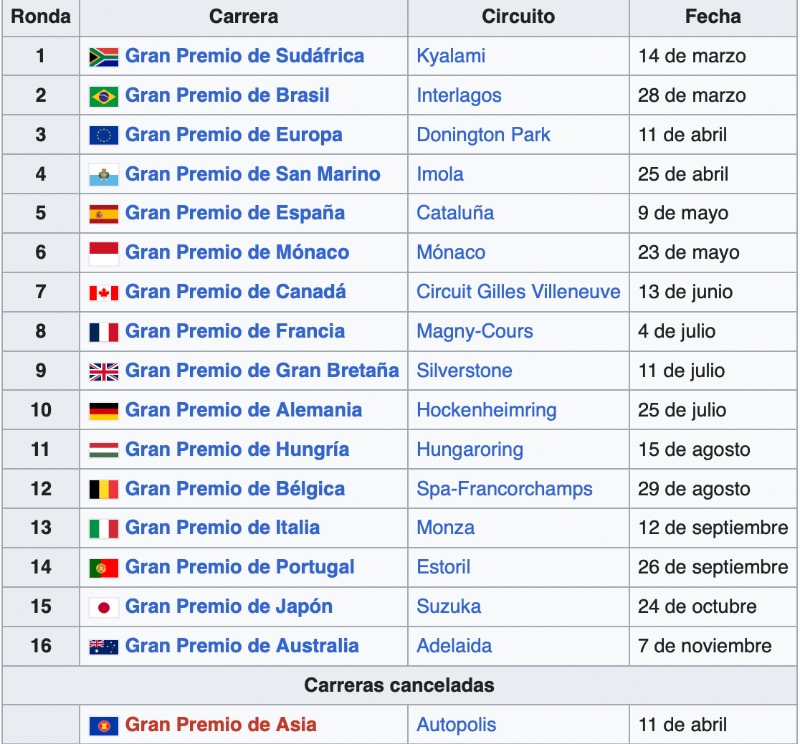Click the South Africa flag icon
Screen dimensions: 800x744
[104, 57]
